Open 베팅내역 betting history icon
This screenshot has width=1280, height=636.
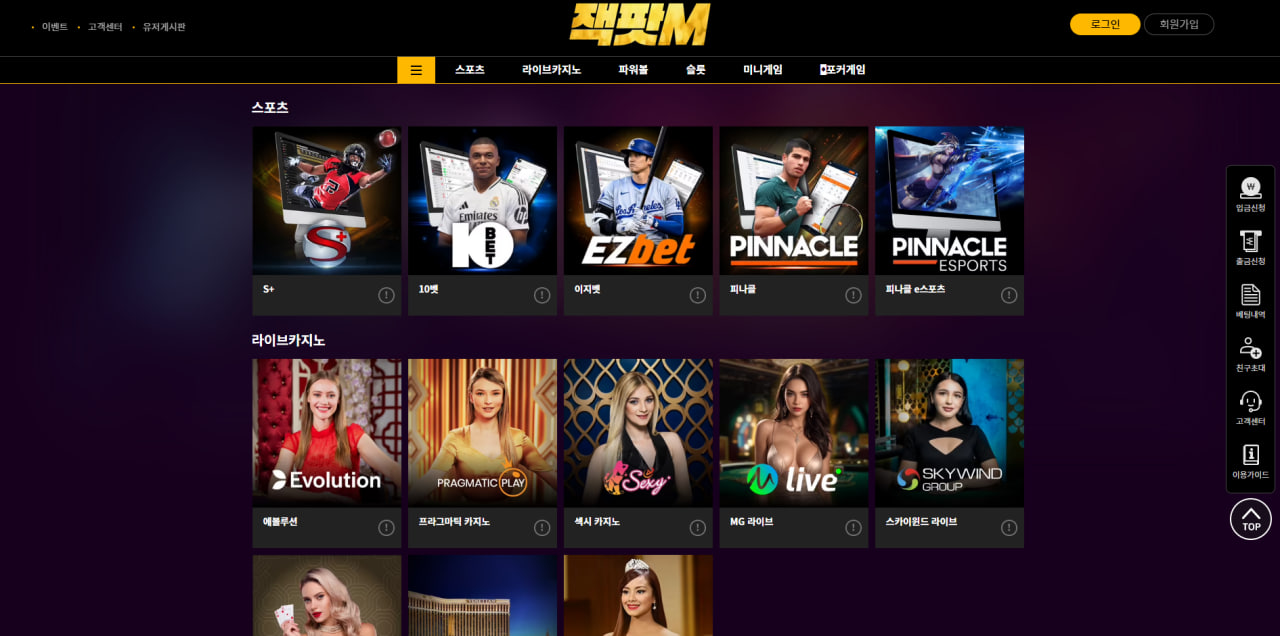[1250, 301]
